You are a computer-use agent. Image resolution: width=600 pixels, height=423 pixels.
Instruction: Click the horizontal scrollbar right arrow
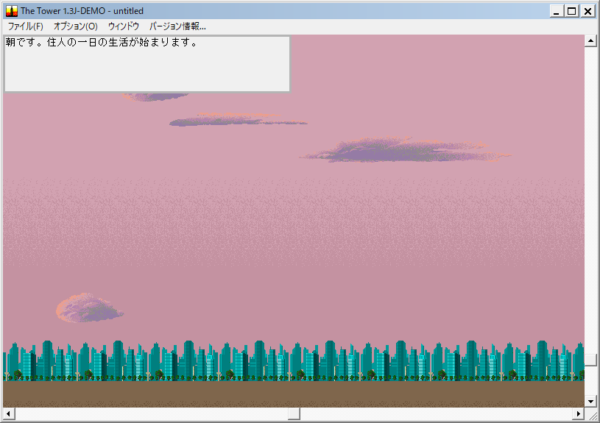[578, 413]
